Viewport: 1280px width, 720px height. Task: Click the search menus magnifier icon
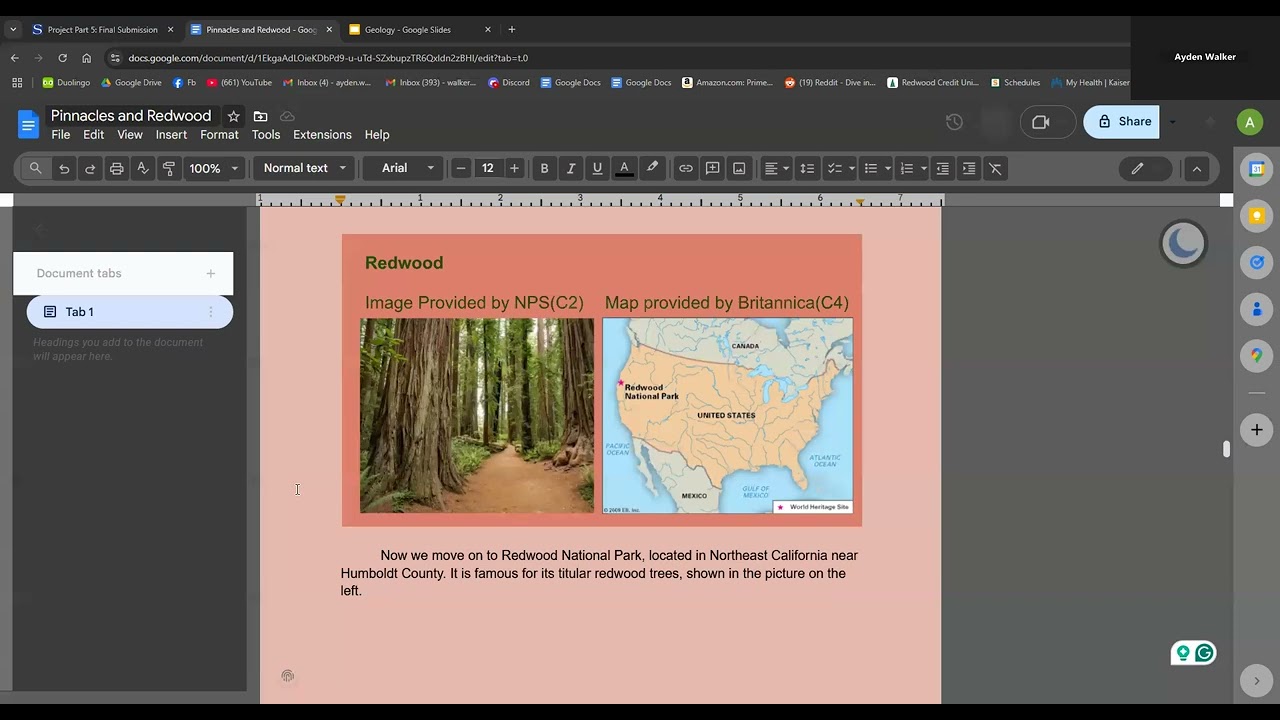coord(36,168)
